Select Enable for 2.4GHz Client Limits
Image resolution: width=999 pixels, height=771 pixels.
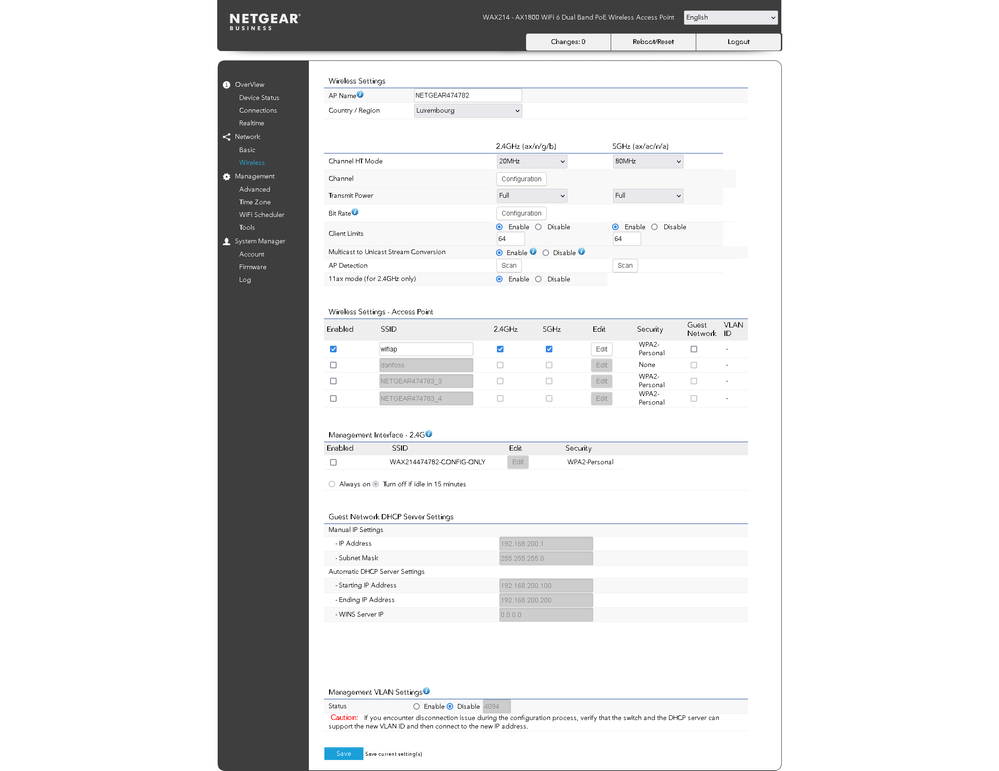[x=500, y=227]
